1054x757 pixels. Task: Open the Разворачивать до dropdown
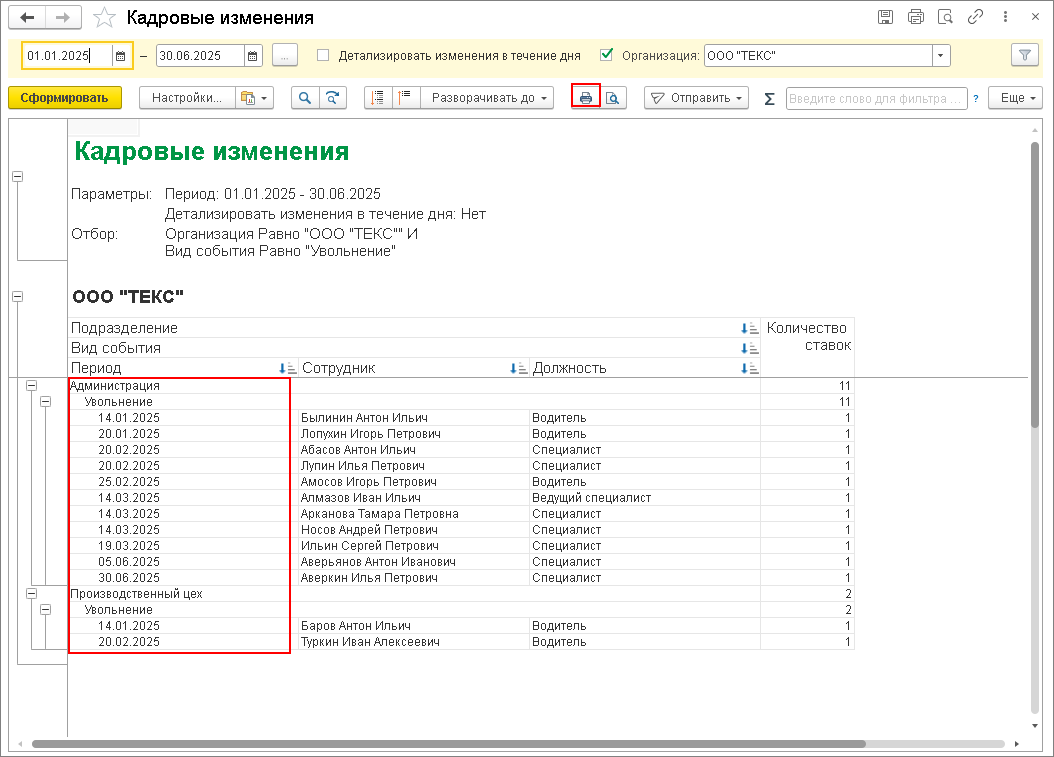coord(487,98)
